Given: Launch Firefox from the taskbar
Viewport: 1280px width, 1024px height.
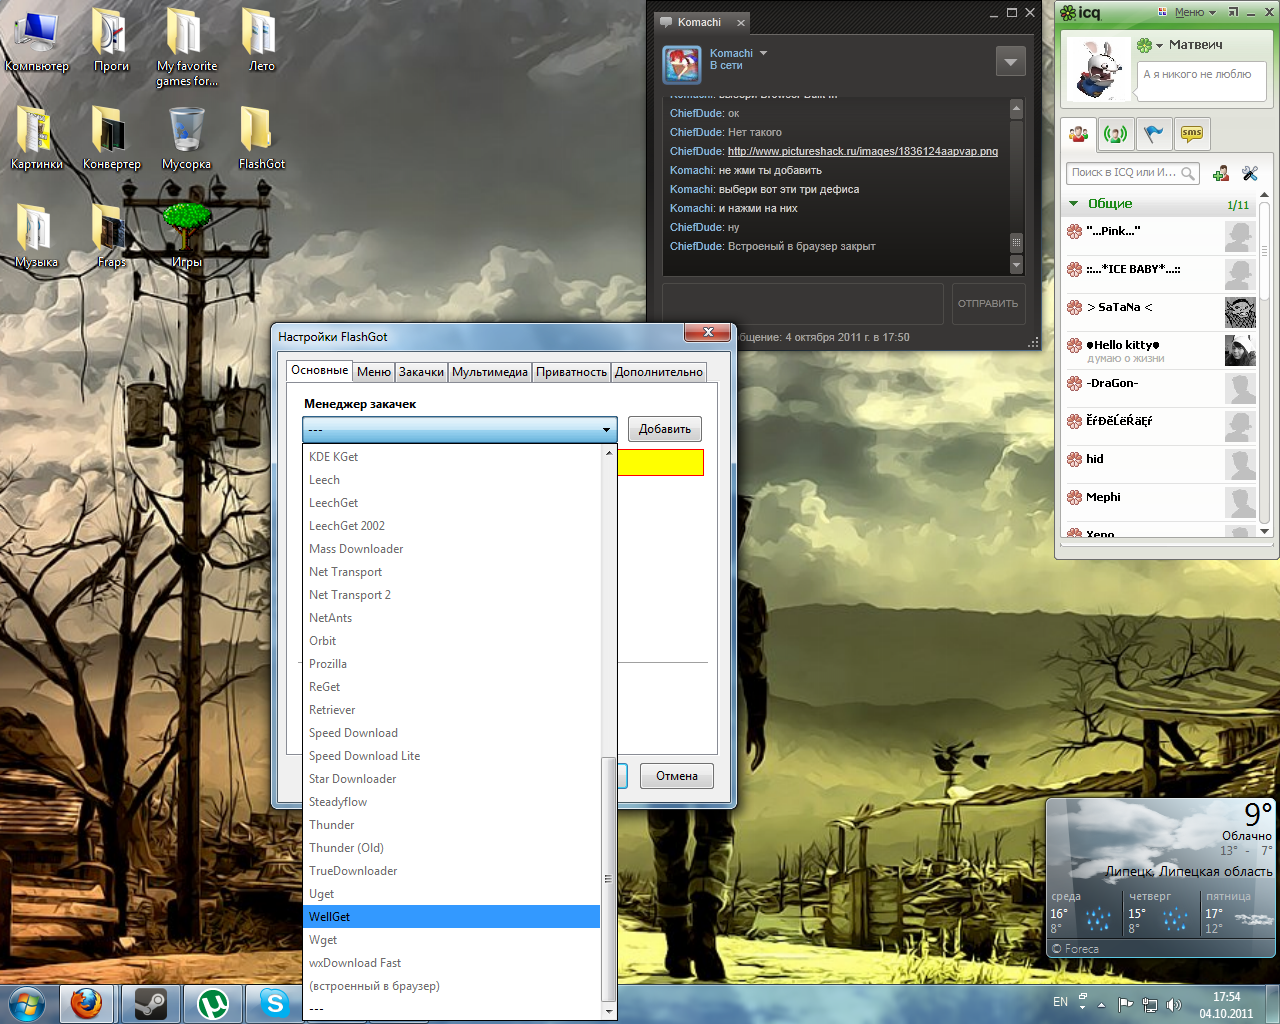Looking at the screenshot, I should point(86,1004).
